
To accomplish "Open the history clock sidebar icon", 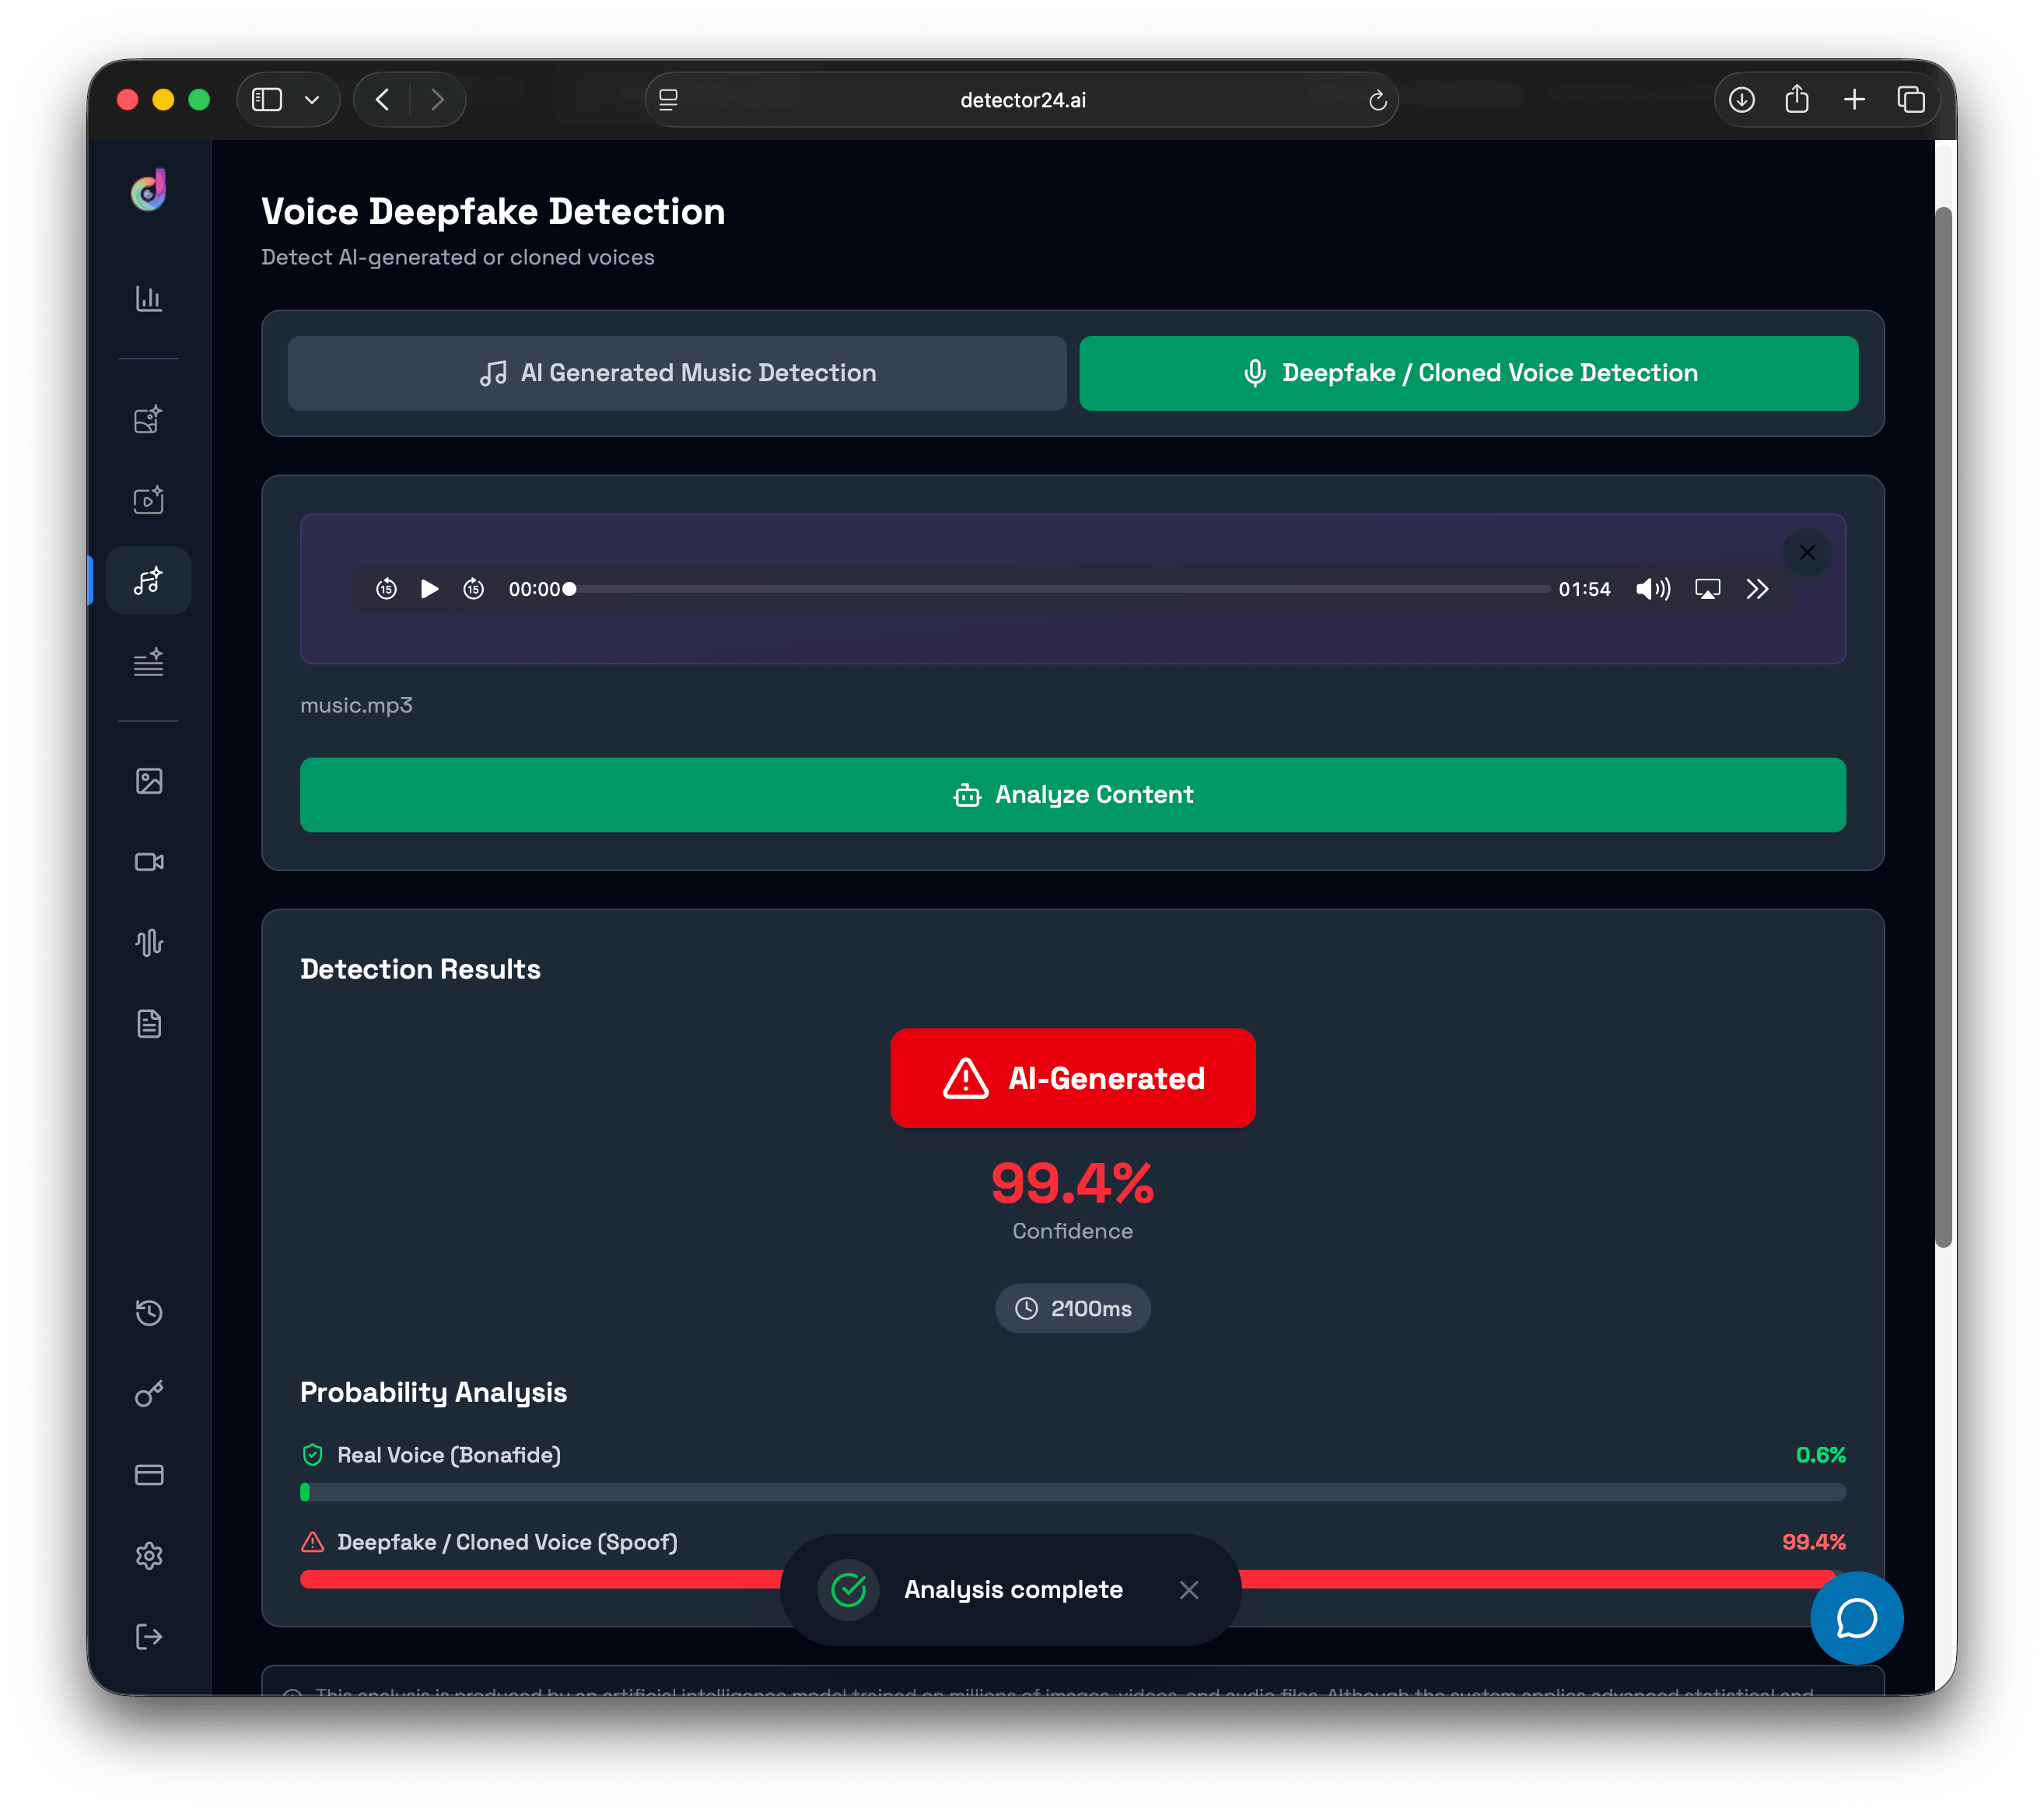I will [x=148, y=1312].
